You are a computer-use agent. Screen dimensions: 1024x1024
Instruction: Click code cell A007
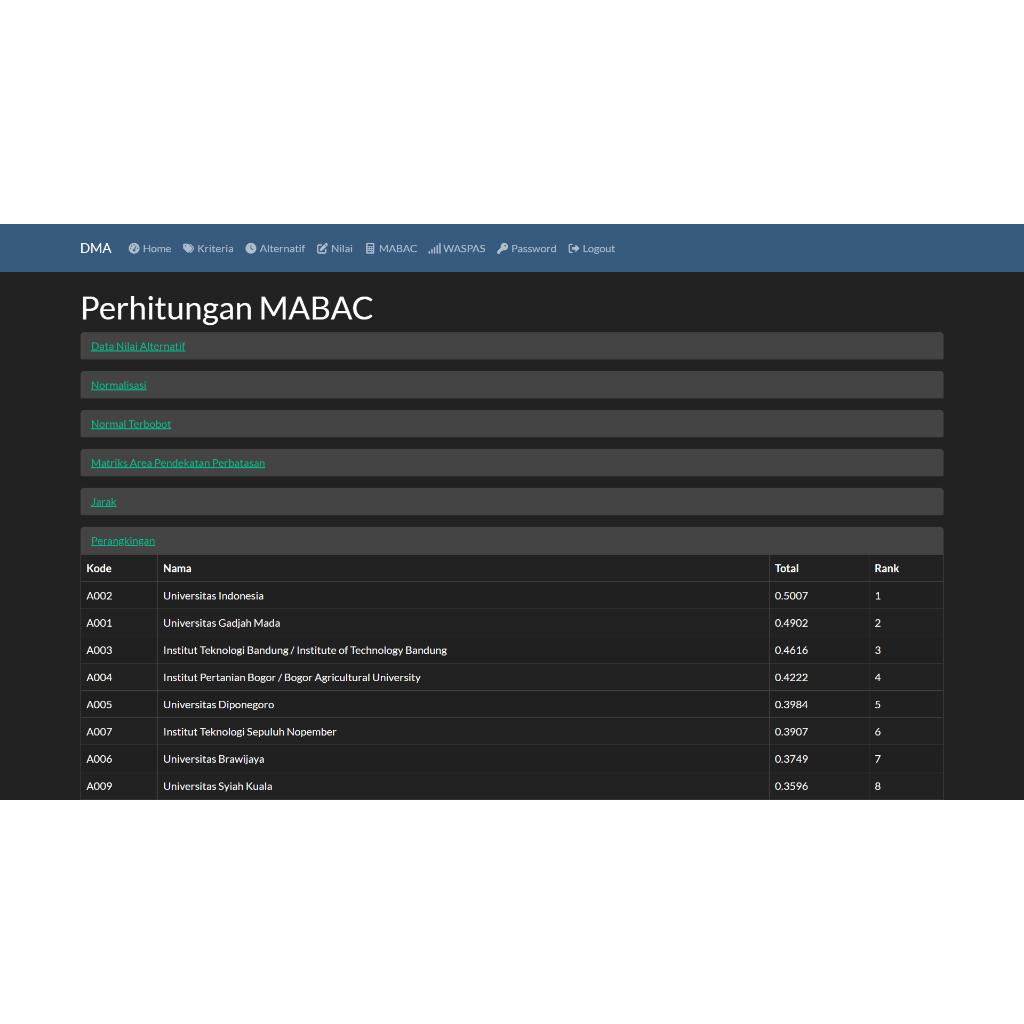click(119, 732)
